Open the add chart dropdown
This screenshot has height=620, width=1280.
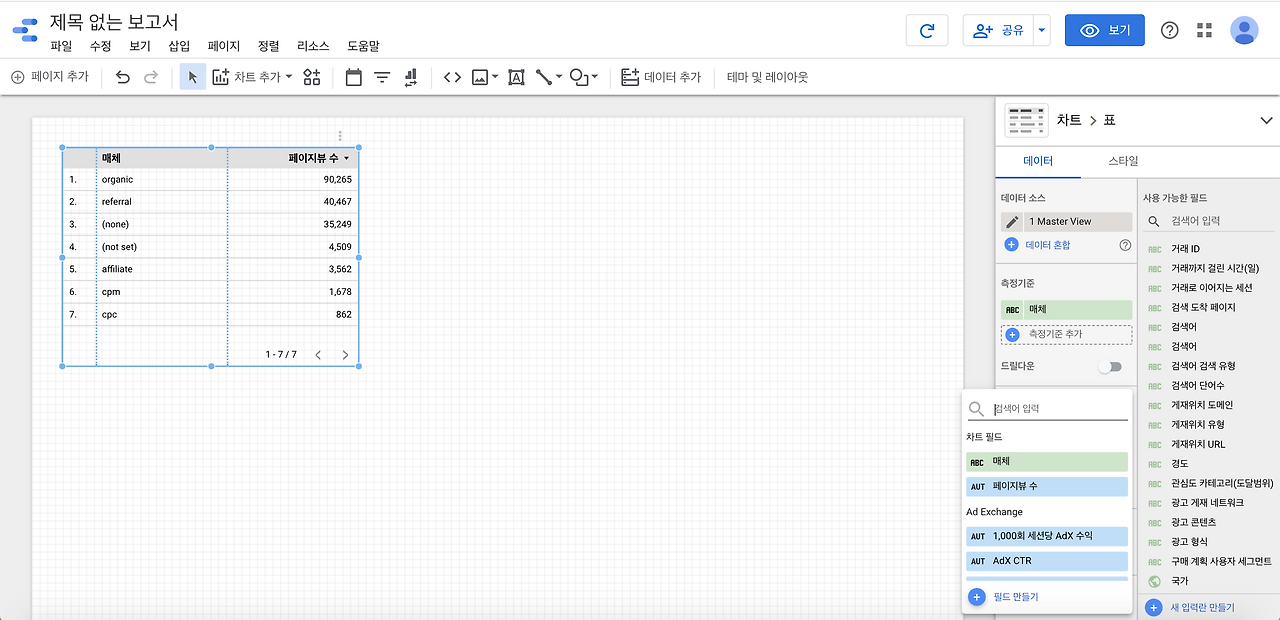tap(252, 77)
